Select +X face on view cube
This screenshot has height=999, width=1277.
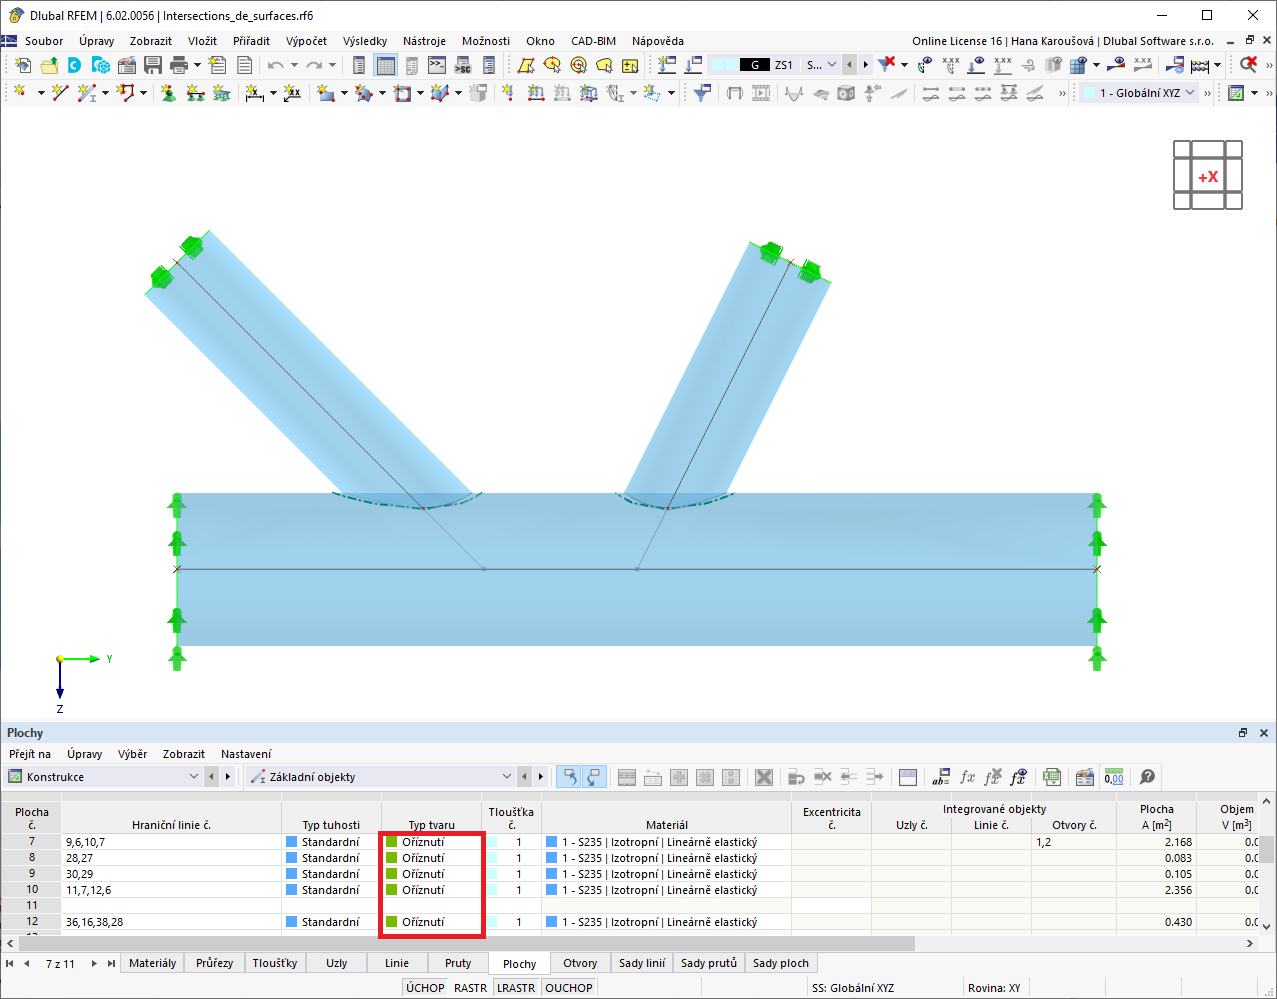click(x=1208, y=176)
